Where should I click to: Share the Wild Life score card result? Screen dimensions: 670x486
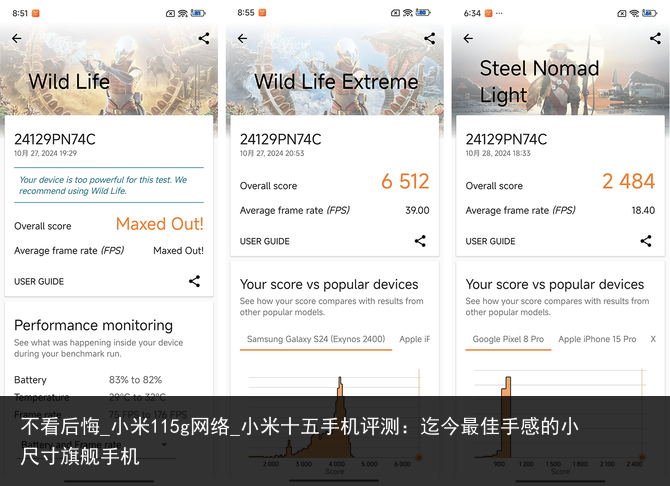point(194,281)
